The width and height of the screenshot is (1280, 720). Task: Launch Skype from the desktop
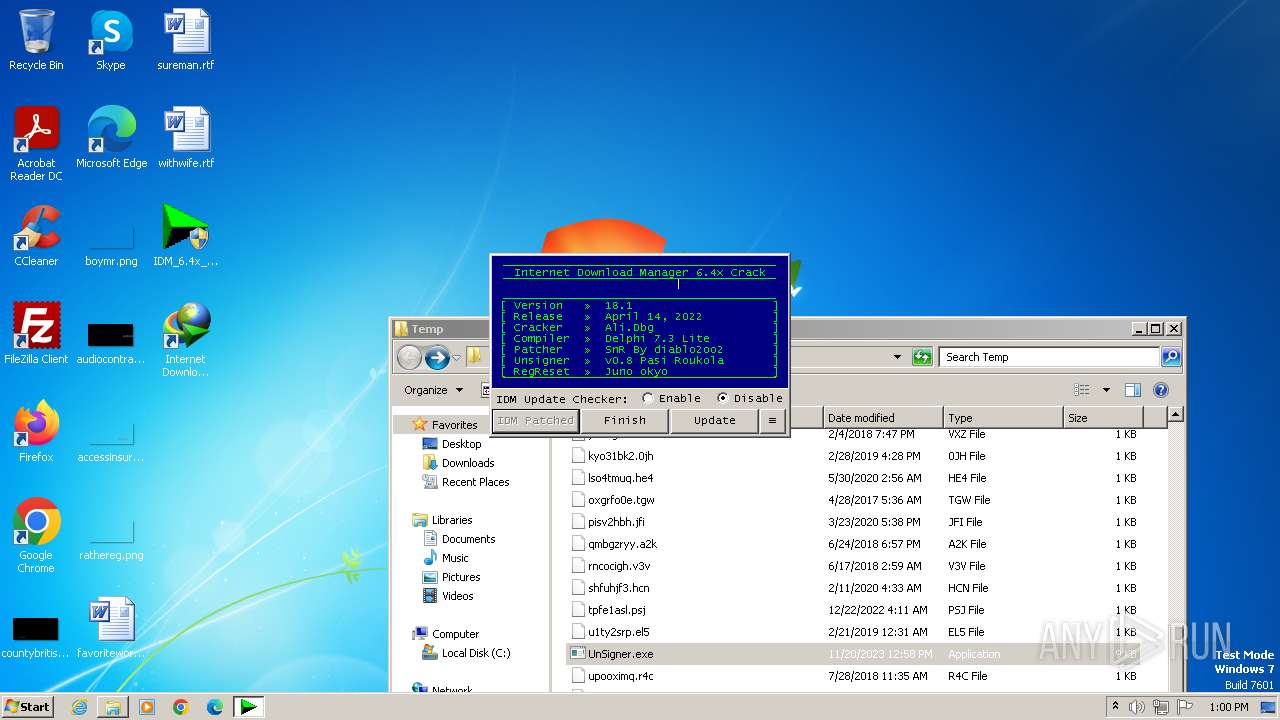pos(110,40)
